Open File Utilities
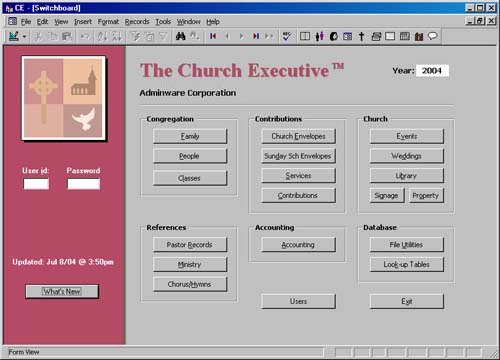The image size is (500, 360). click(x=407, y=245)
